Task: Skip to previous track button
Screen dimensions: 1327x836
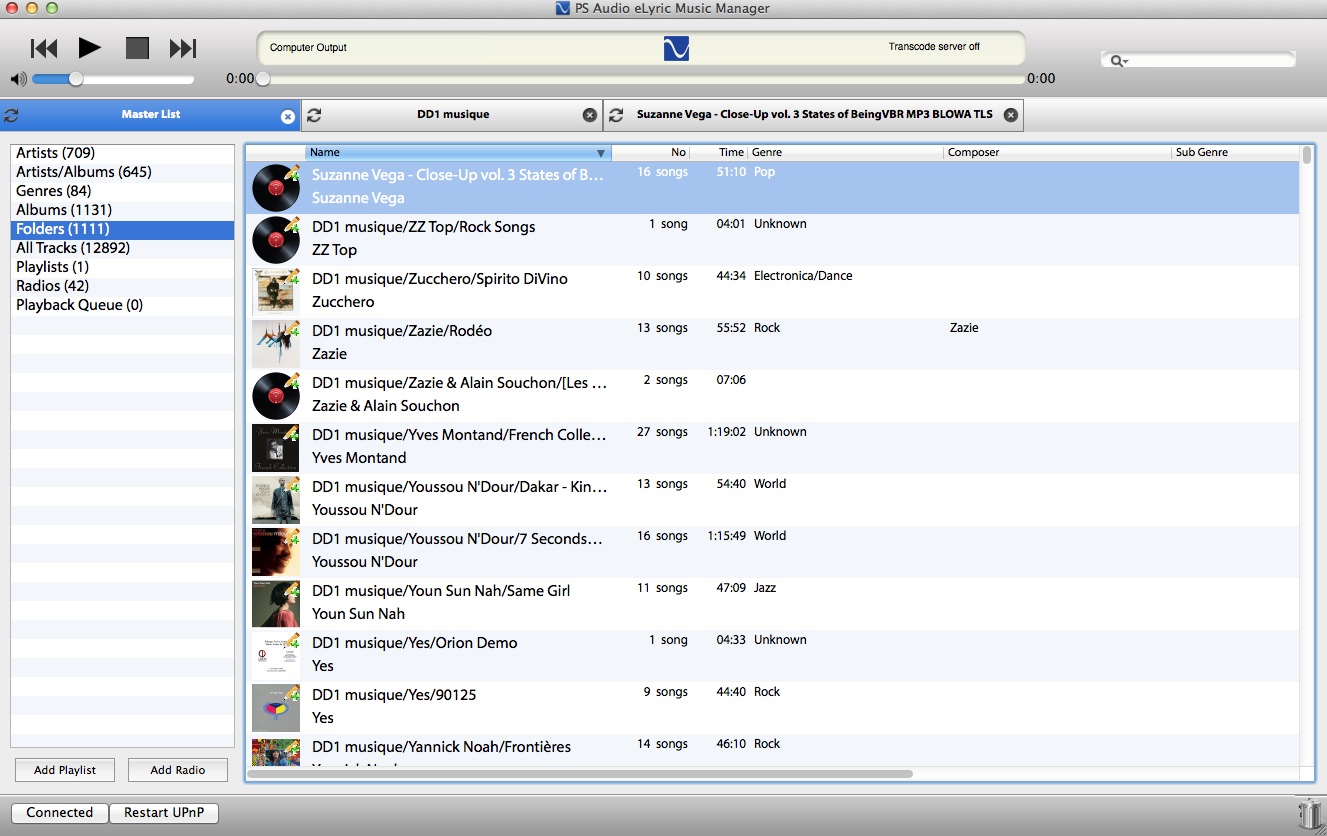Action: (x=44, y=48)
